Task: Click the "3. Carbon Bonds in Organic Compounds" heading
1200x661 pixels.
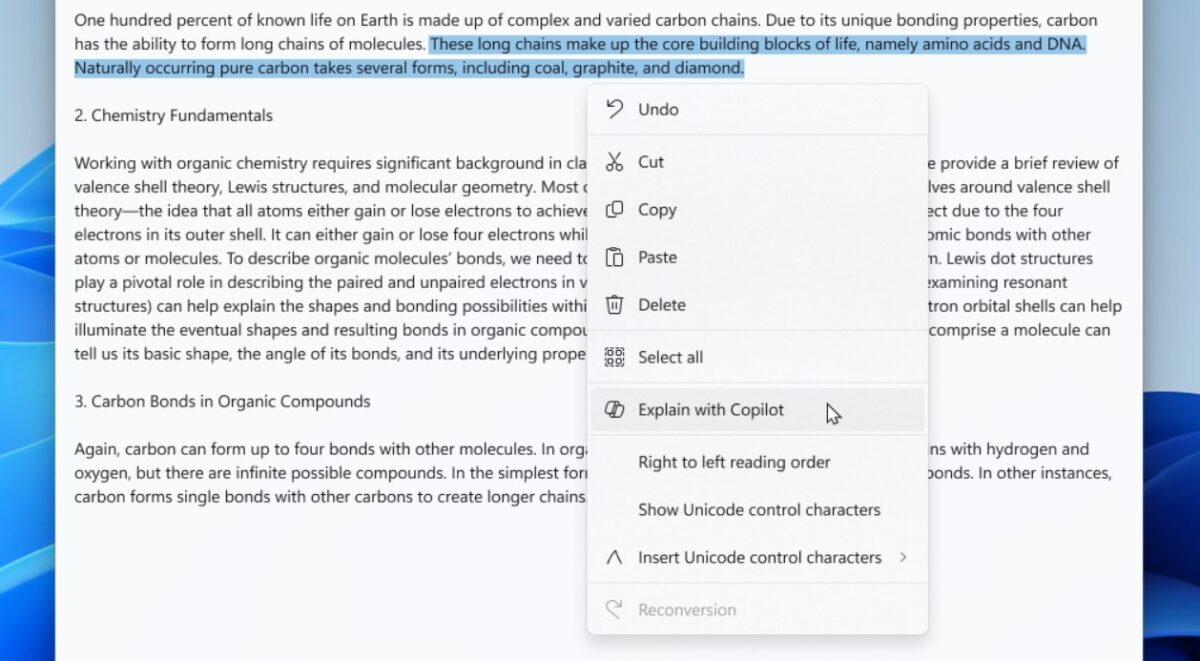Action: [x=222, y=402]
